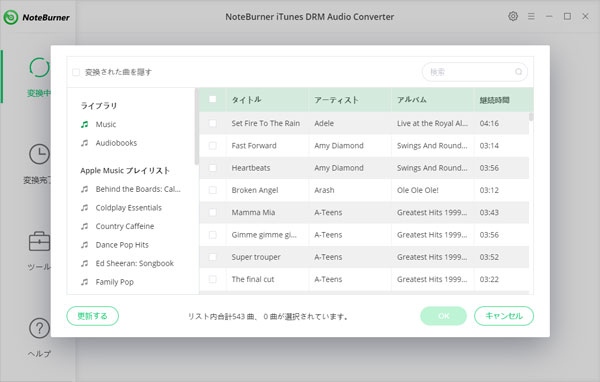Click the note icon beside Family Pop
This screenshot has width=600, height=382.
point(85,282)
